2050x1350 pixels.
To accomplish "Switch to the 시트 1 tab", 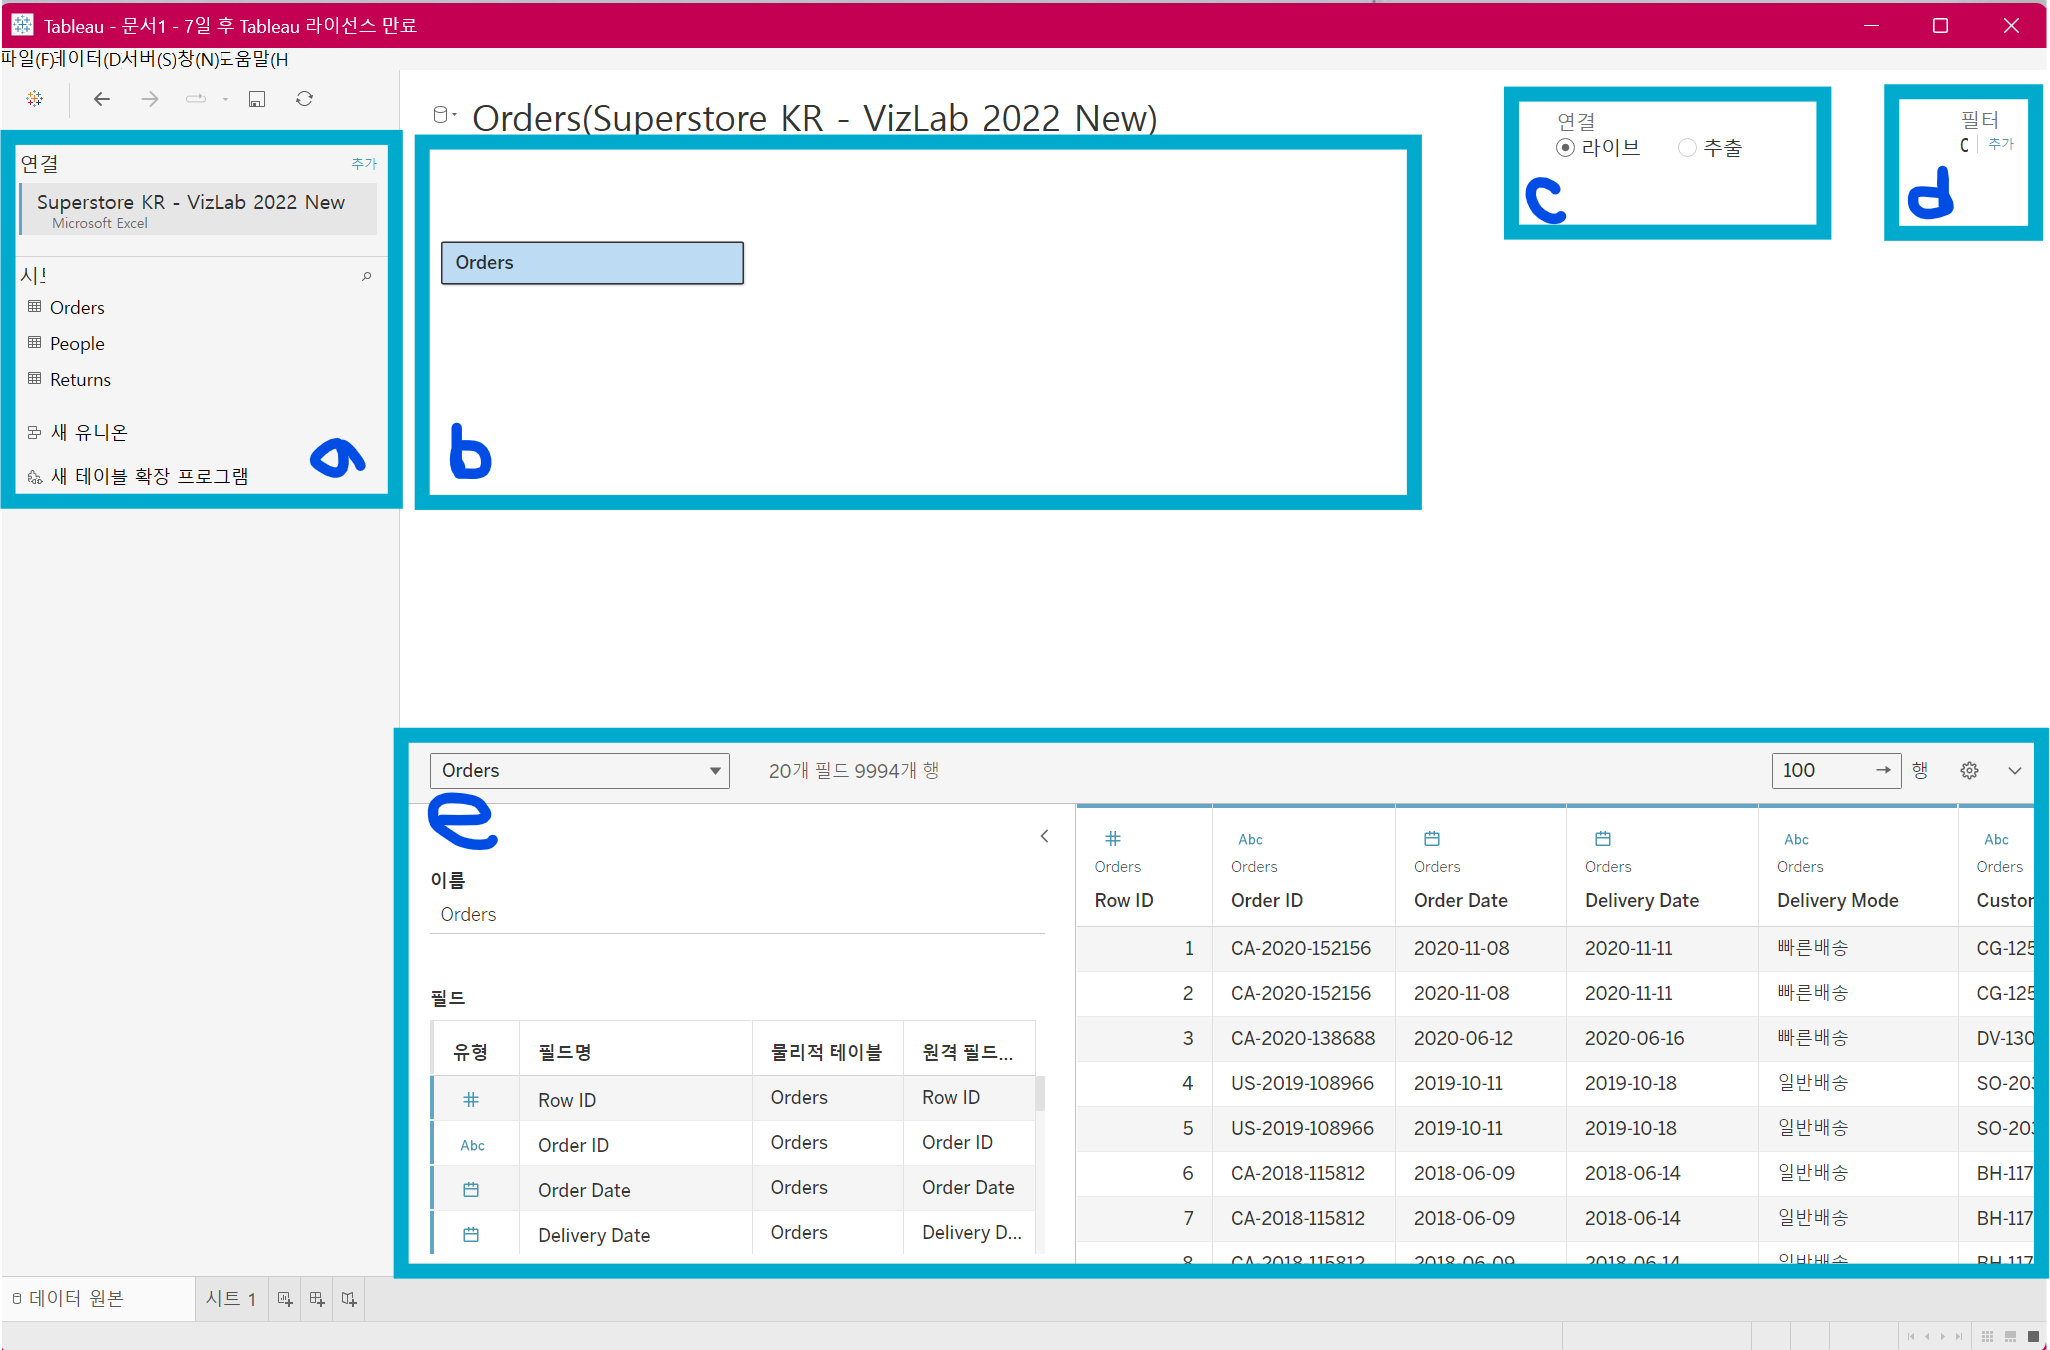I will pos(231,1299).
